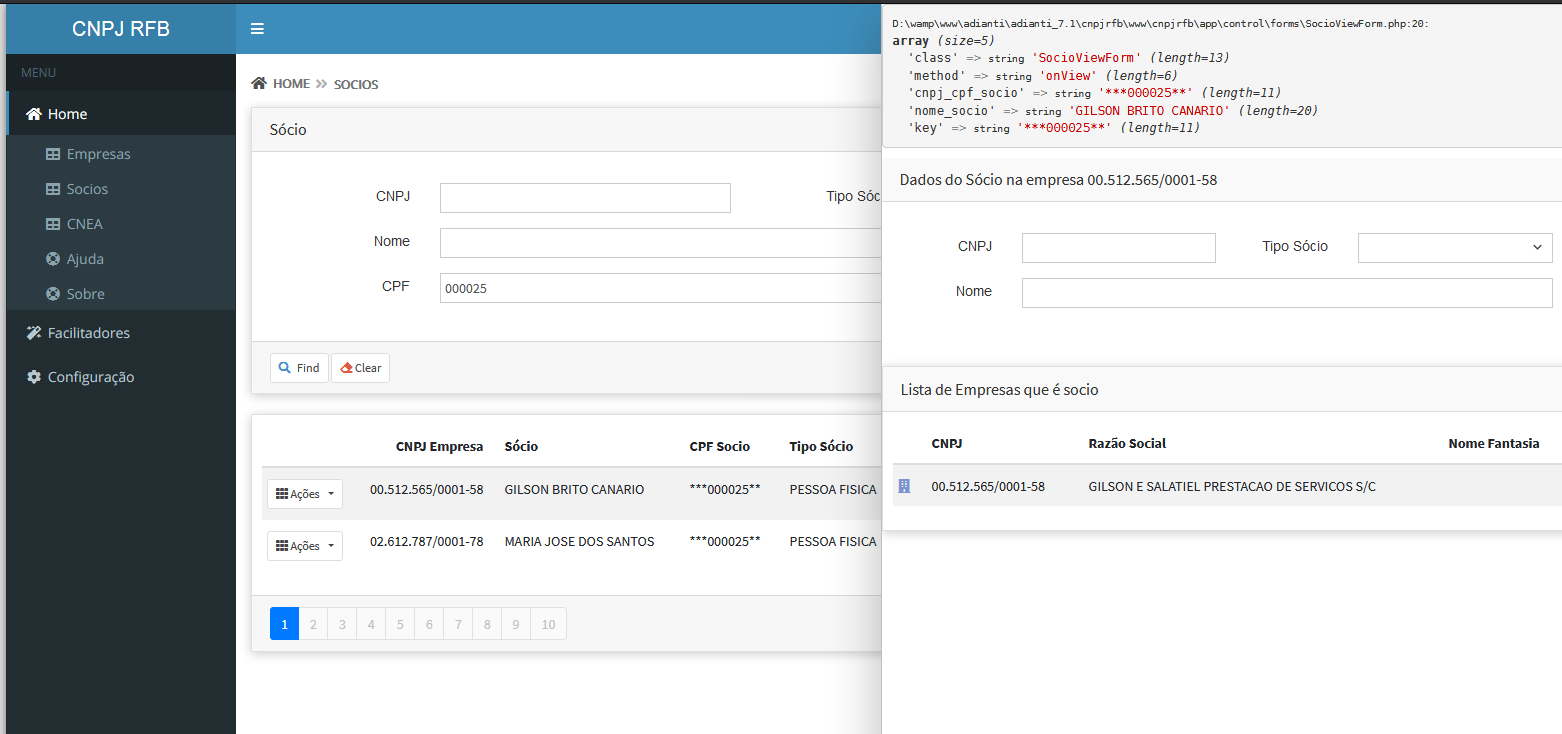Select the GILSON BRITO CANARIO cell
The width and height of the screenshot is (1562, 734).
coord(574,490)
